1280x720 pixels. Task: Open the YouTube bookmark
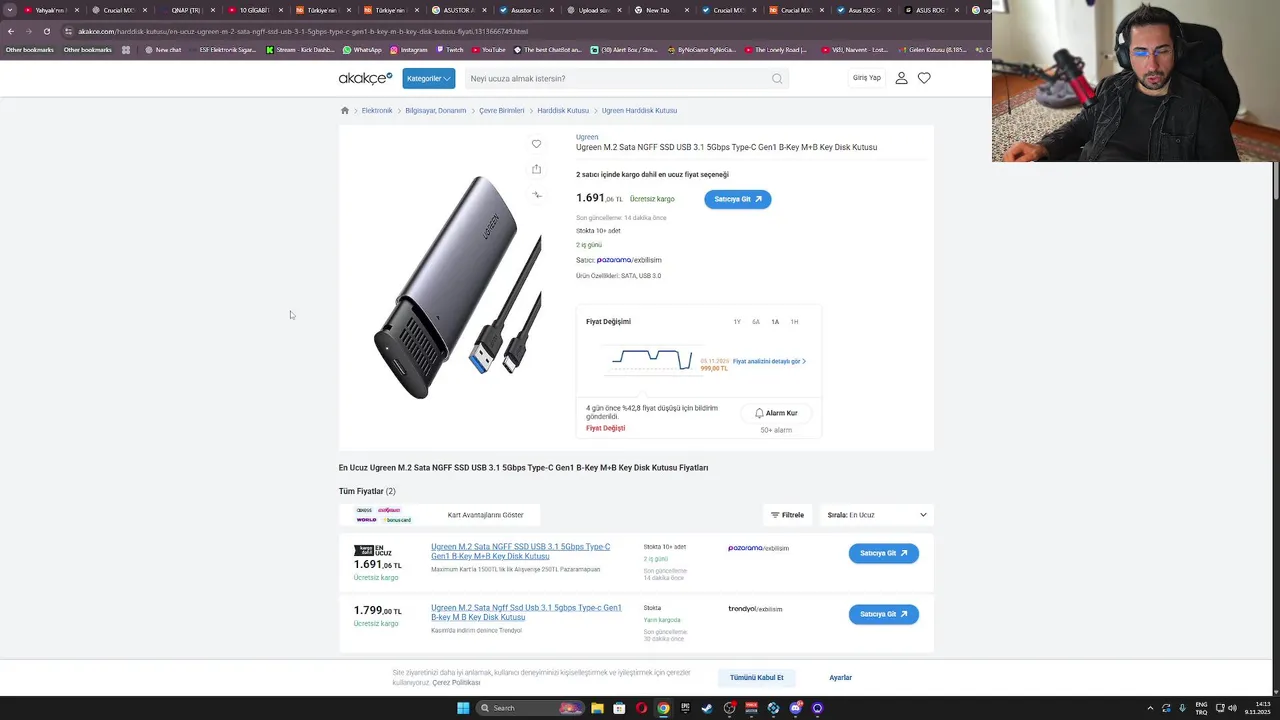coord(489,50)
